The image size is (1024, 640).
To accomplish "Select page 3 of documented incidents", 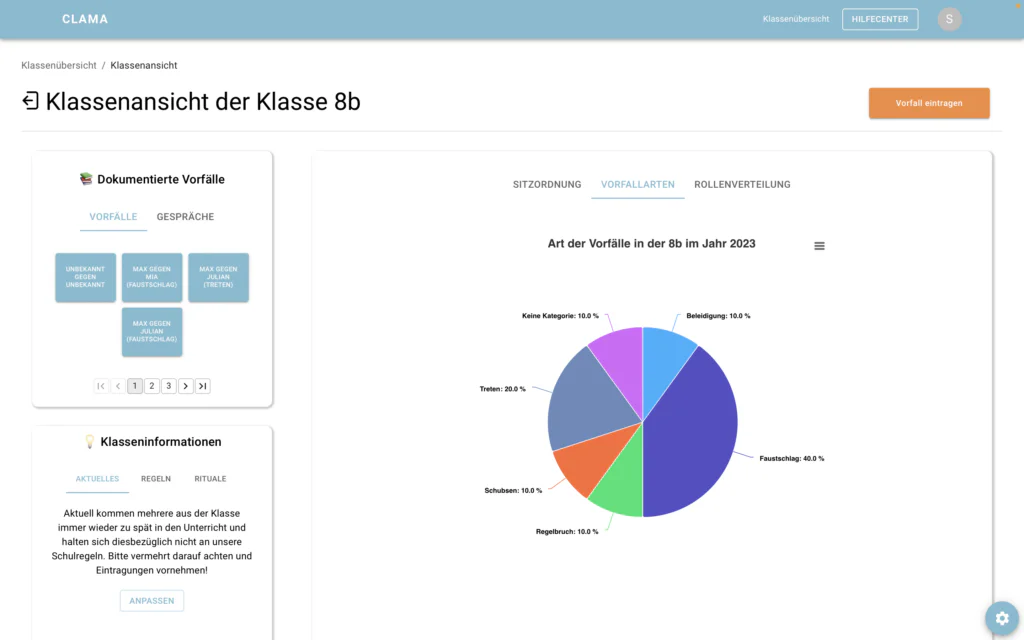I will [168, 386].
